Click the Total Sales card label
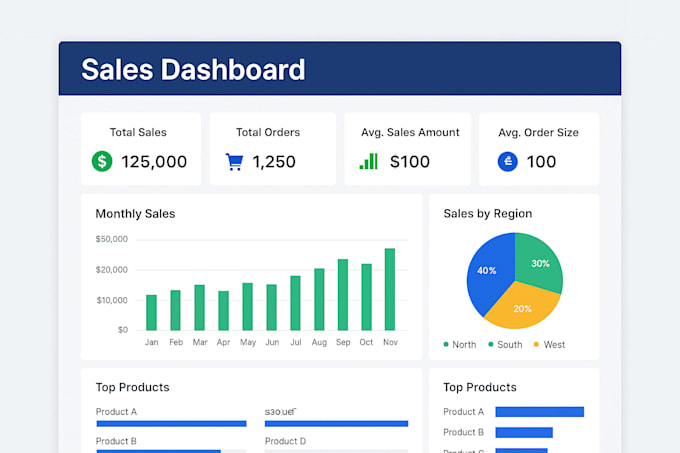Viewport: 680px width, 453px height. 138,132
